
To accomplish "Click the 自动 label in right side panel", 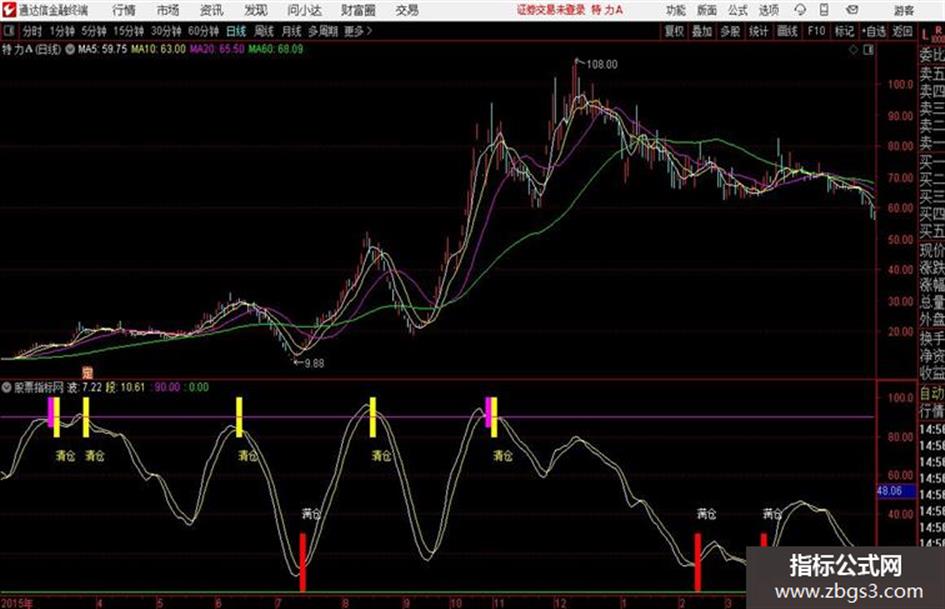I will [931, 394].
